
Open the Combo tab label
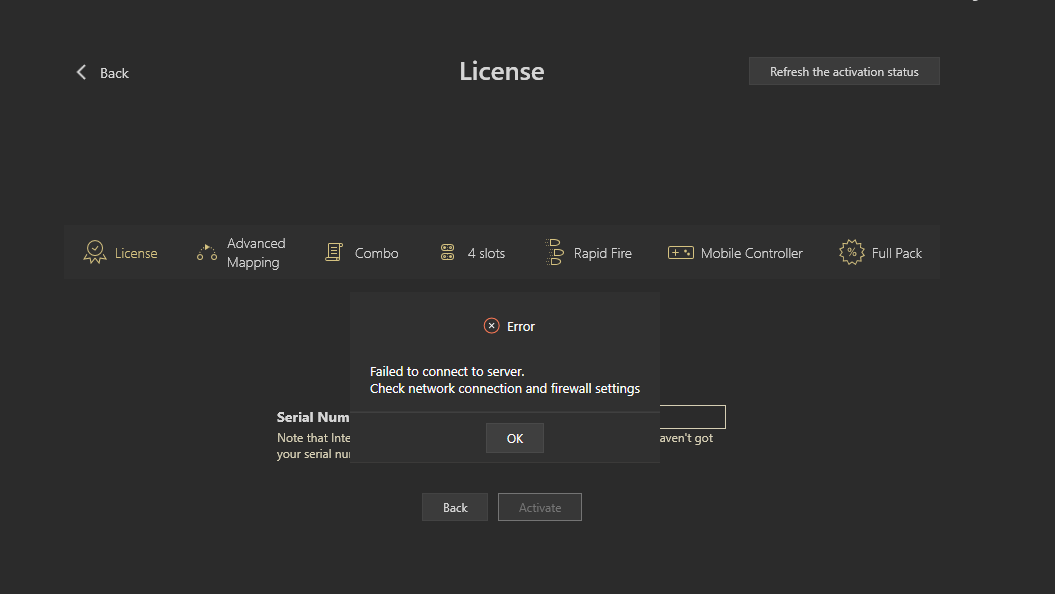[x=377, y=253]
